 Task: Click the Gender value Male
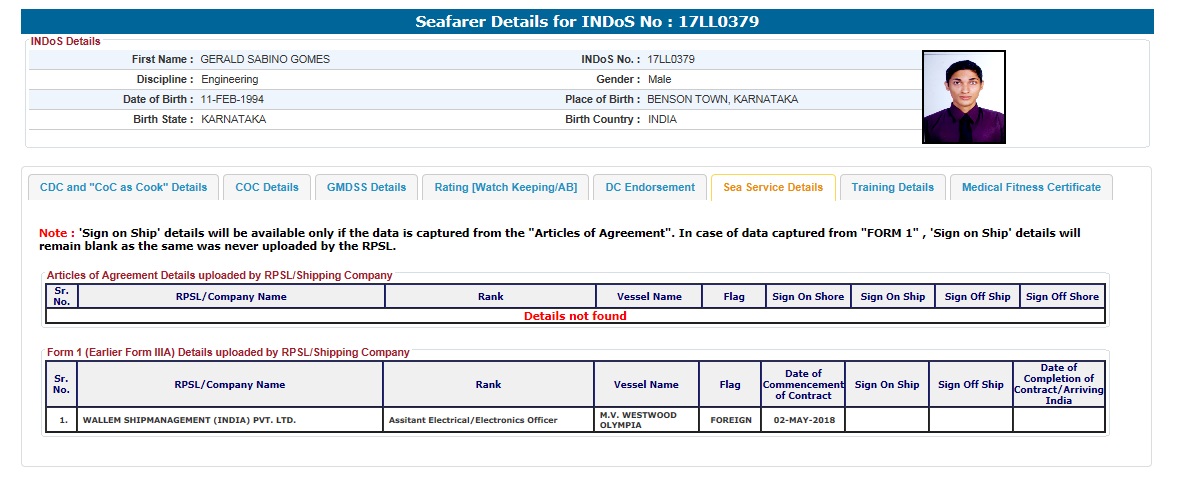click(659, 79)
